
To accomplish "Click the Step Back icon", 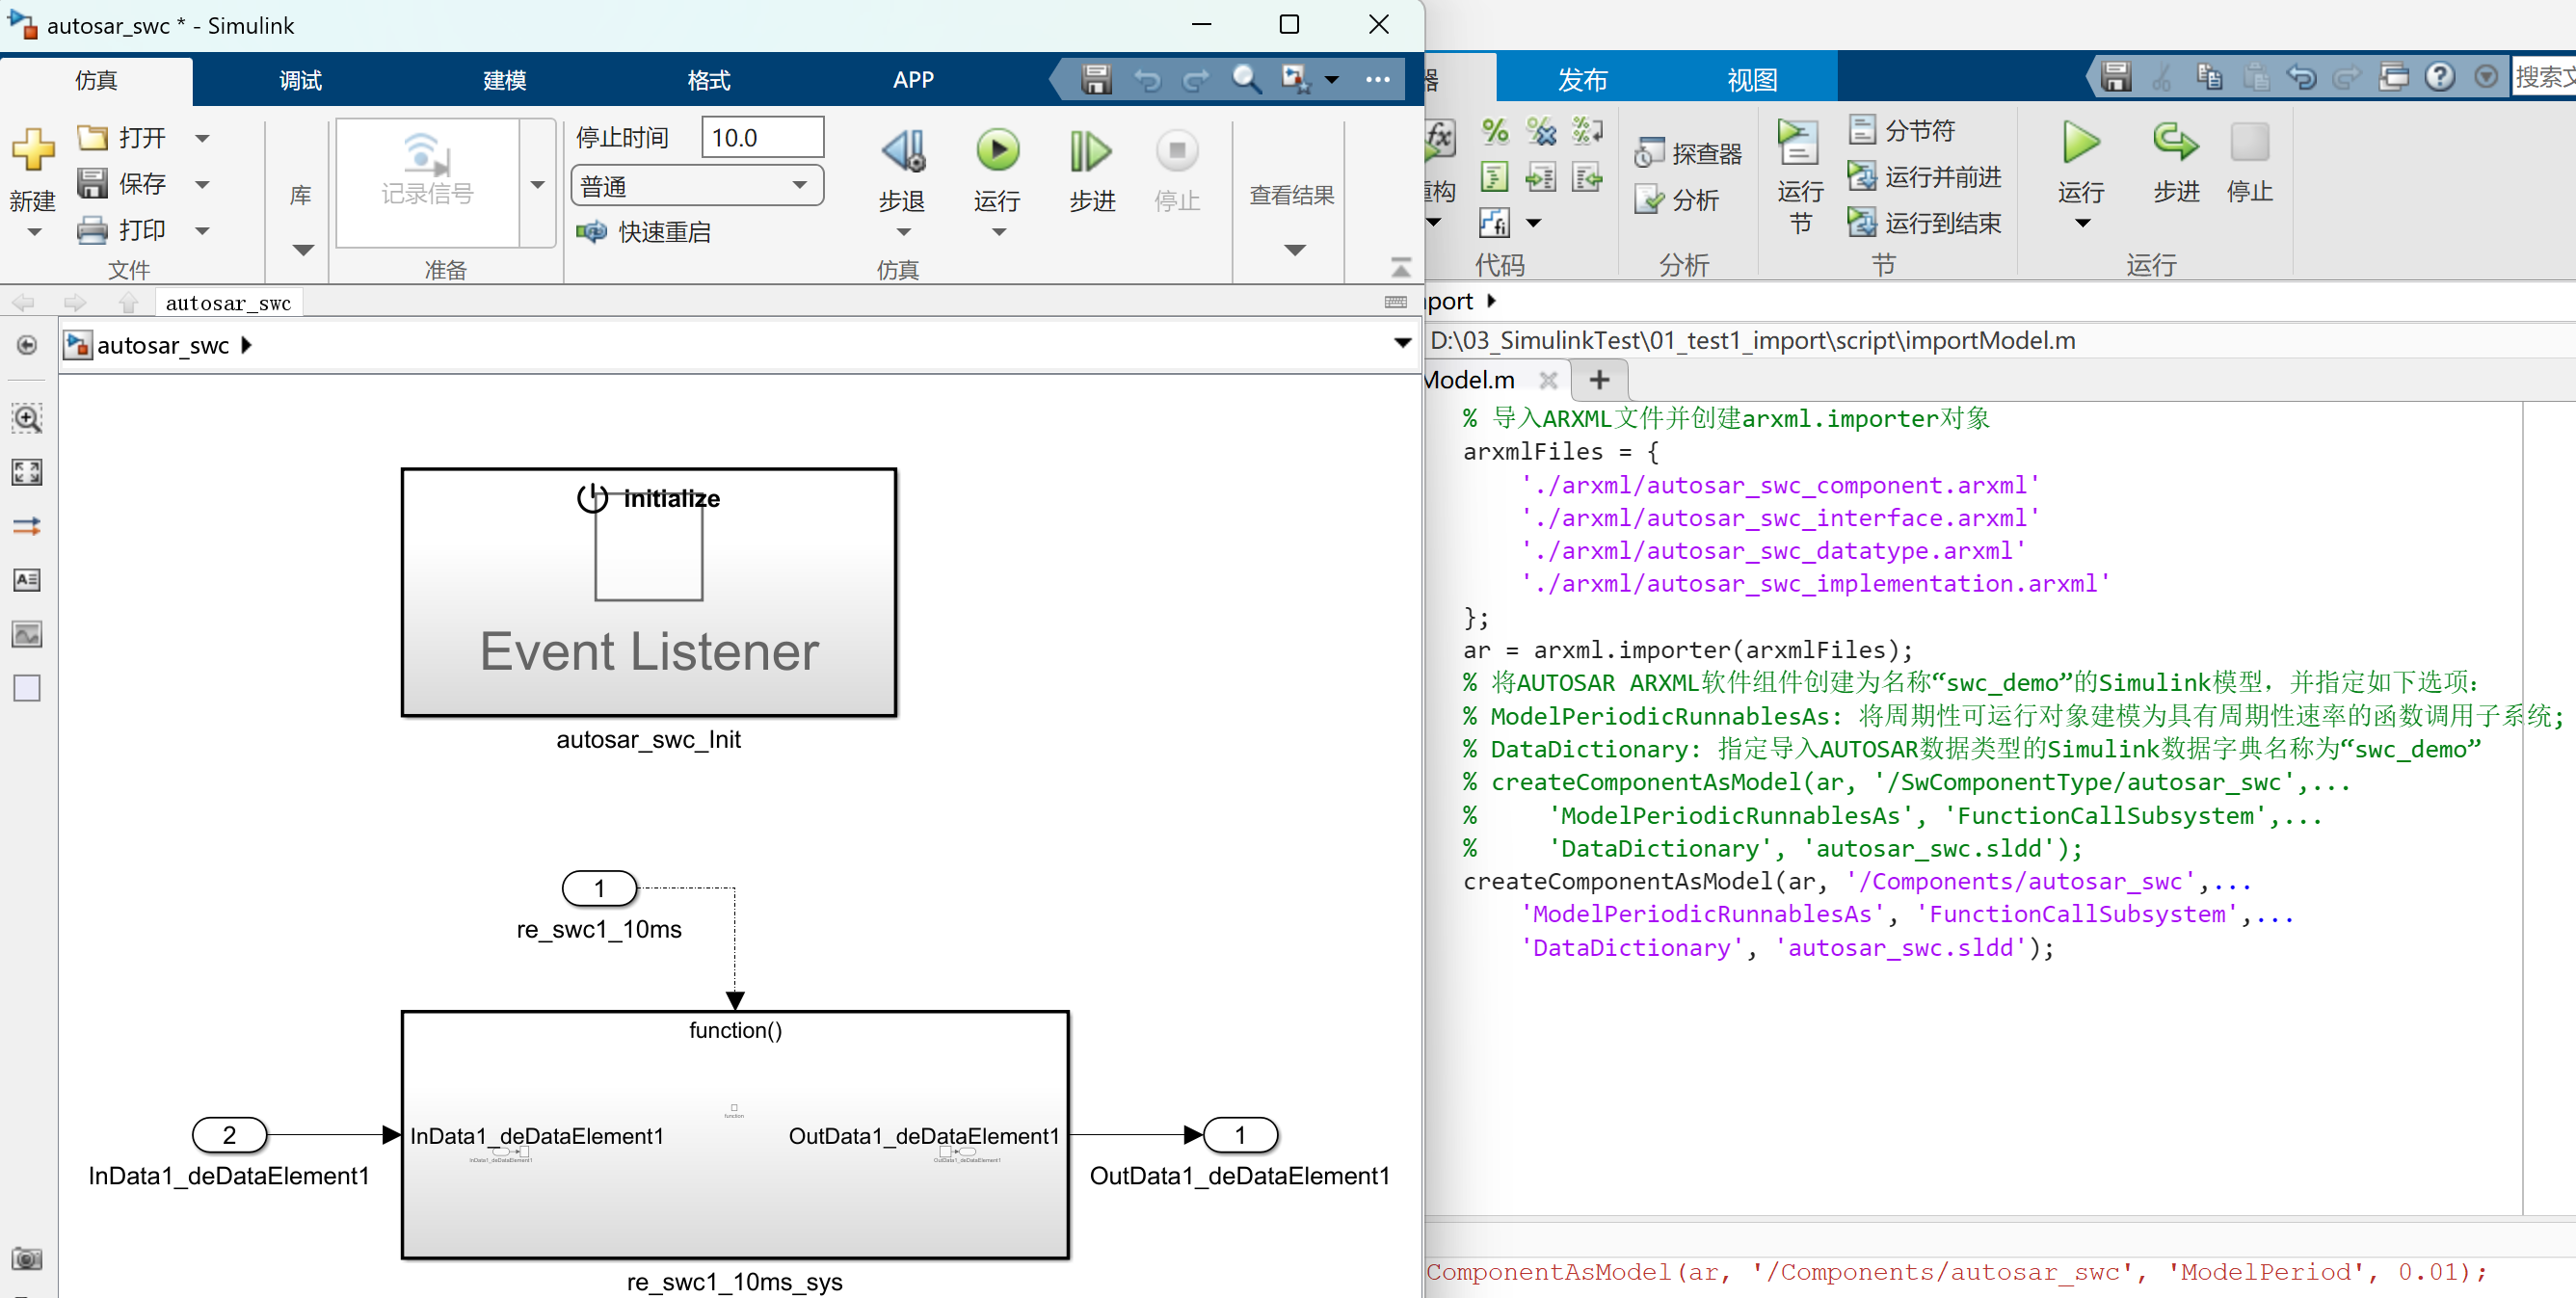I will tap(902, 152).
